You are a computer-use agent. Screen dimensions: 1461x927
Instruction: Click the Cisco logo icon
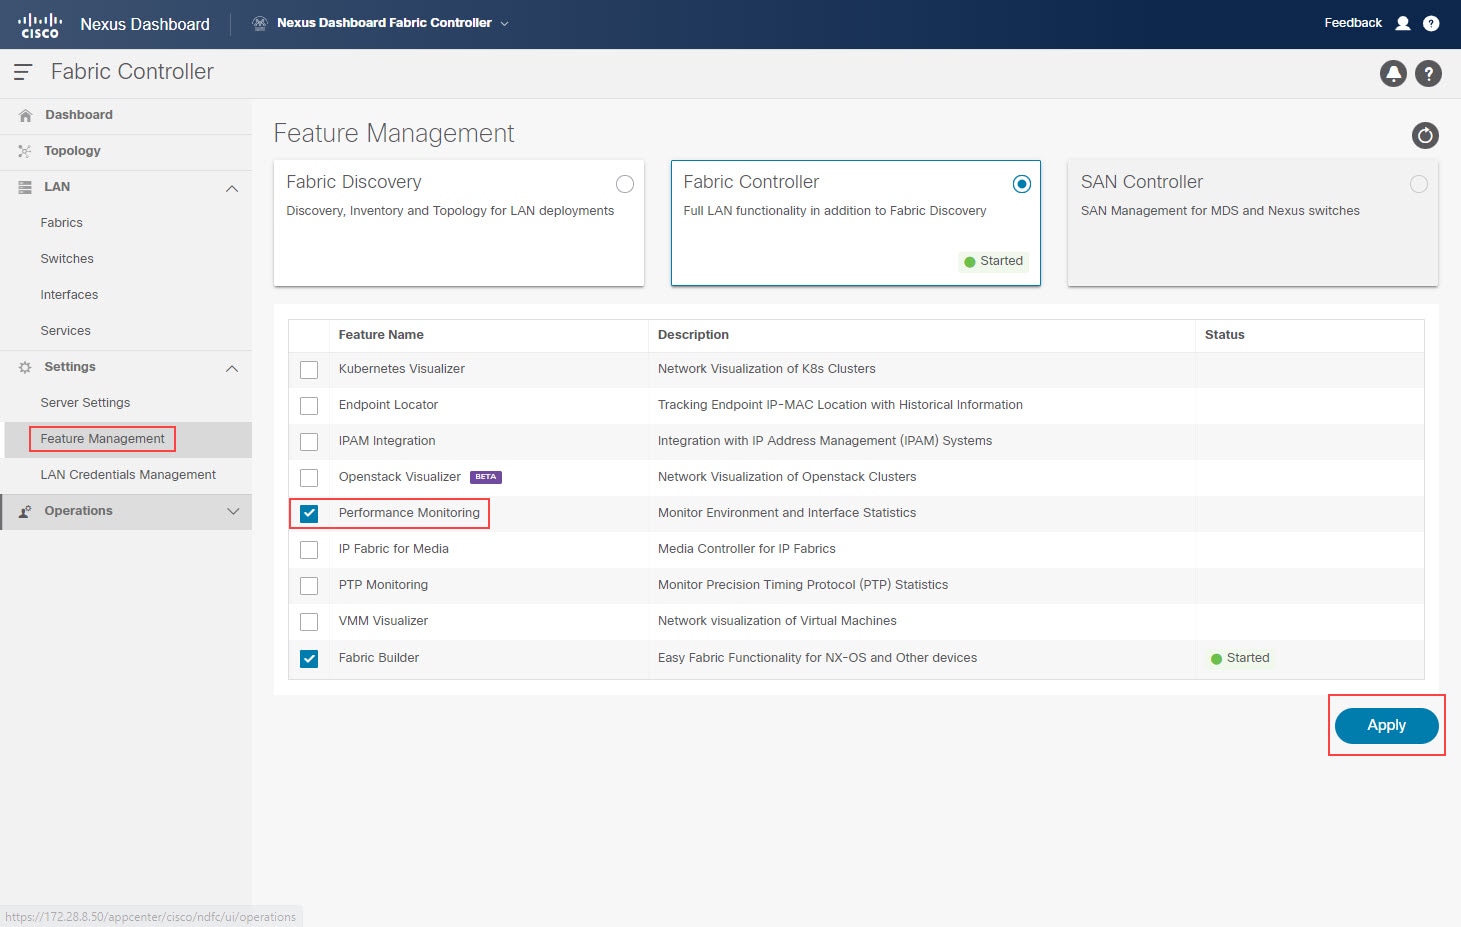40,24
